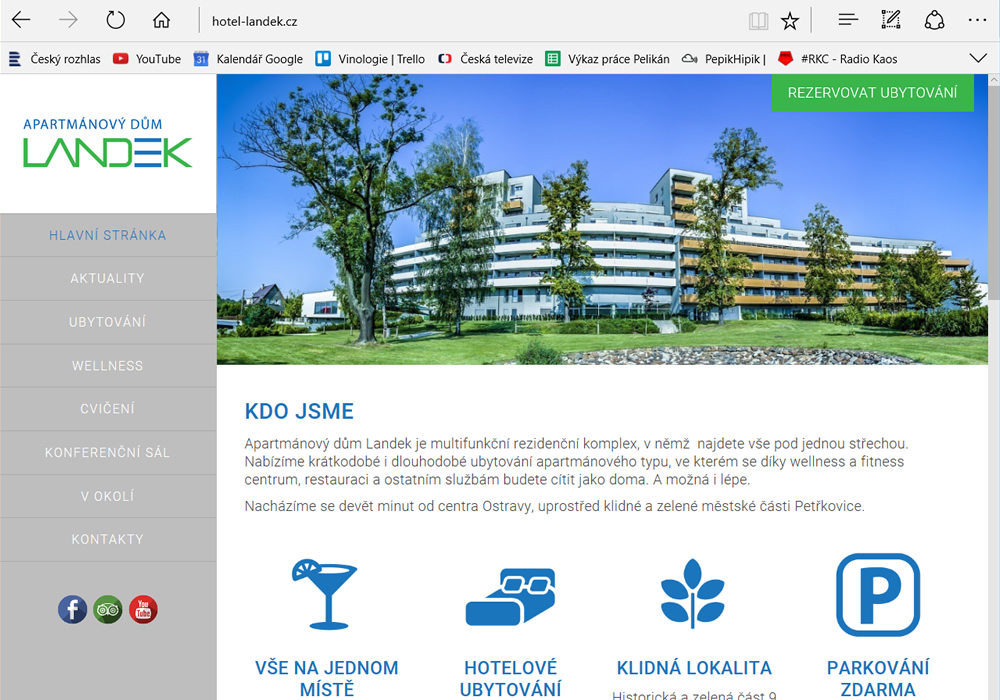Screen dimensions: 1000x700
Task: Click the web note pen icon
Action: tap(890, 20)
